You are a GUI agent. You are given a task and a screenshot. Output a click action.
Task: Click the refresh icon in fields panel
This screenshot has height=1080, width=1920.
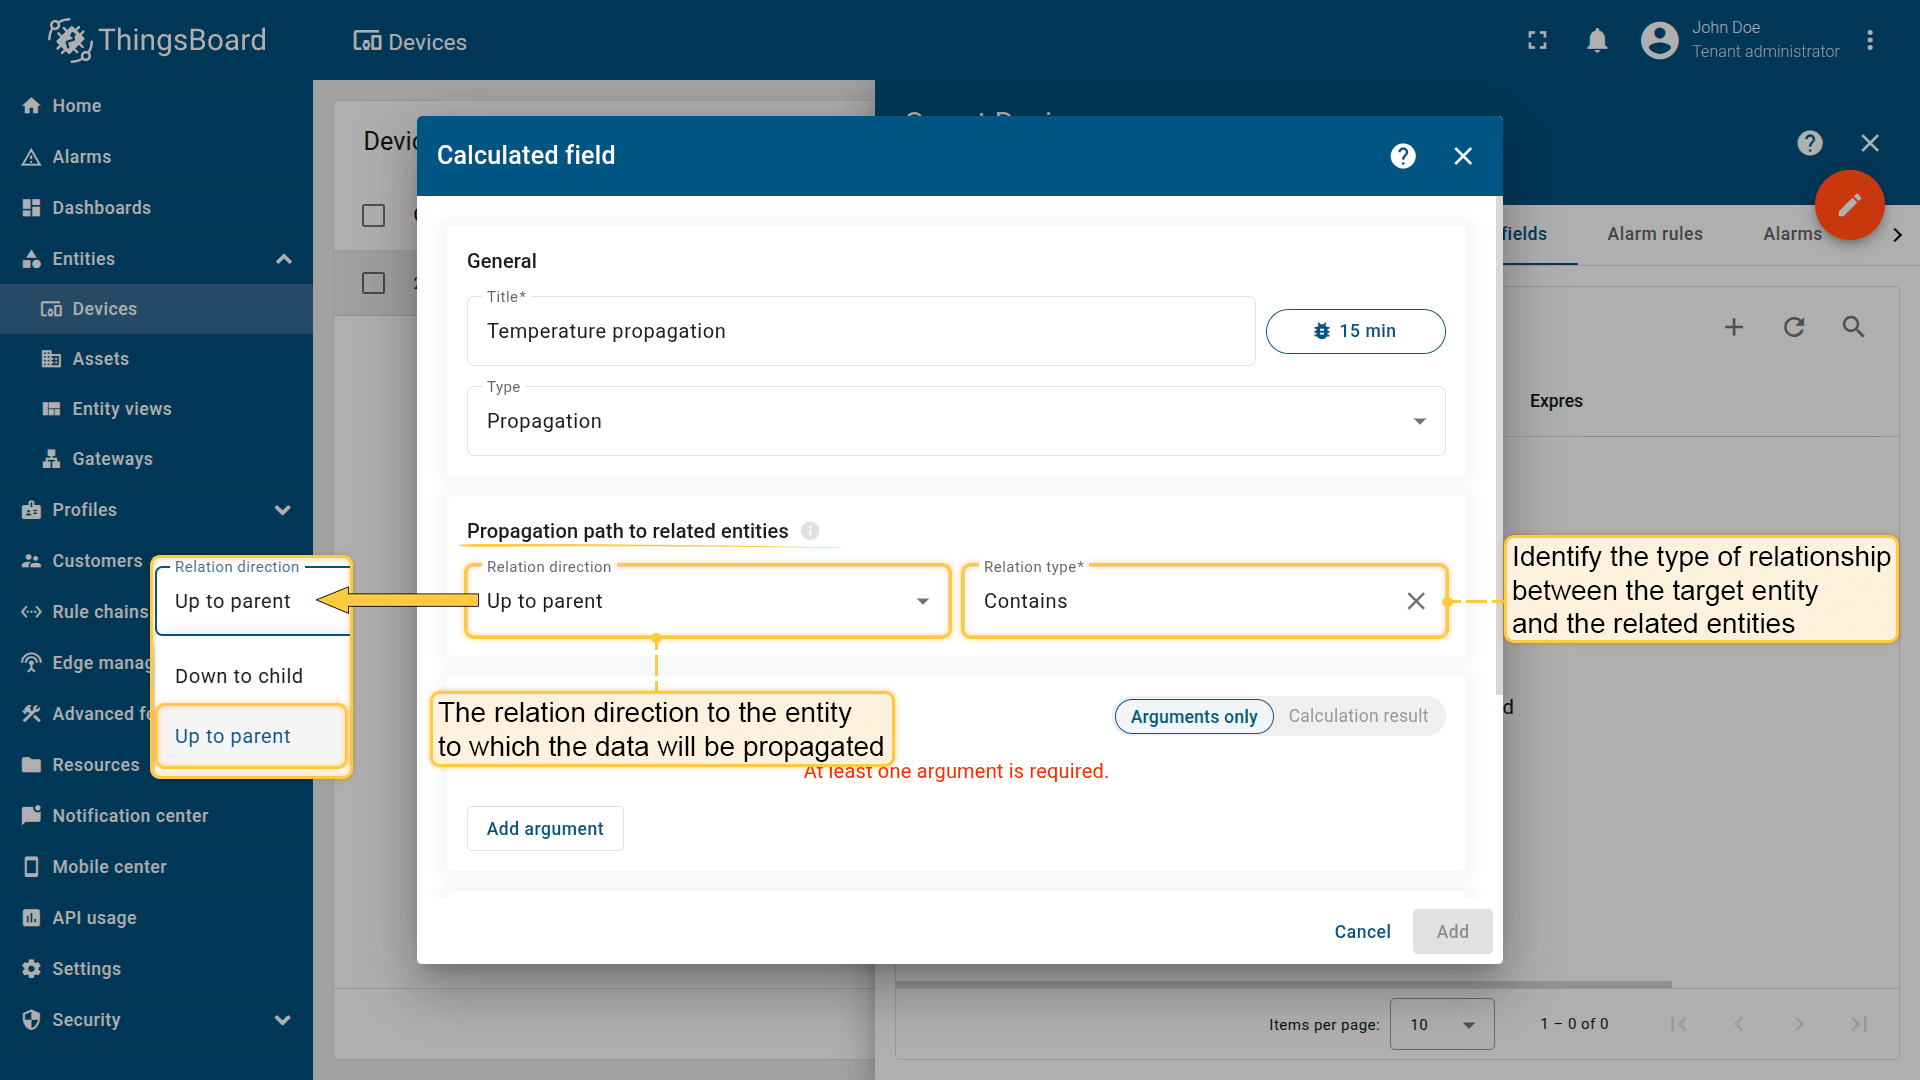coord(1794,327)
